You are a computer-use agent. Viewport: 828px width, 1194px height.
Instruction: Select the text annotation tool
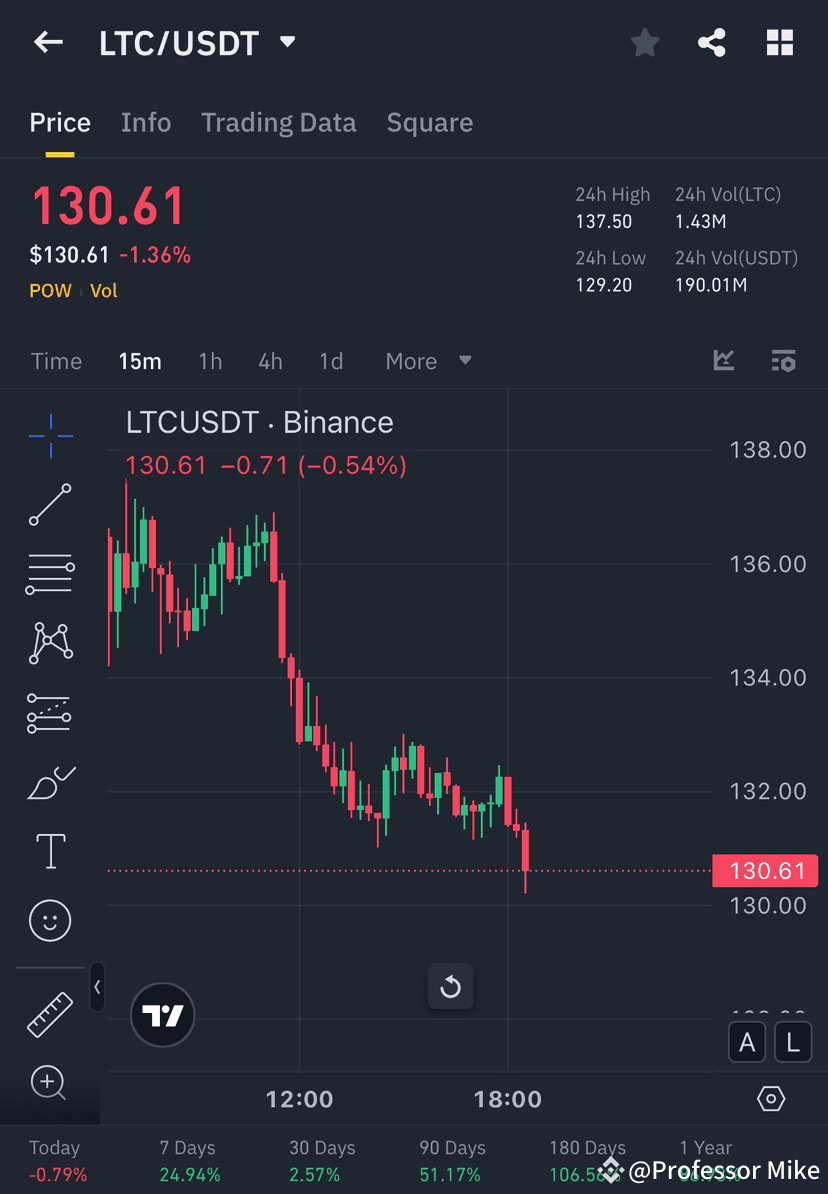(x=50, y=851)
